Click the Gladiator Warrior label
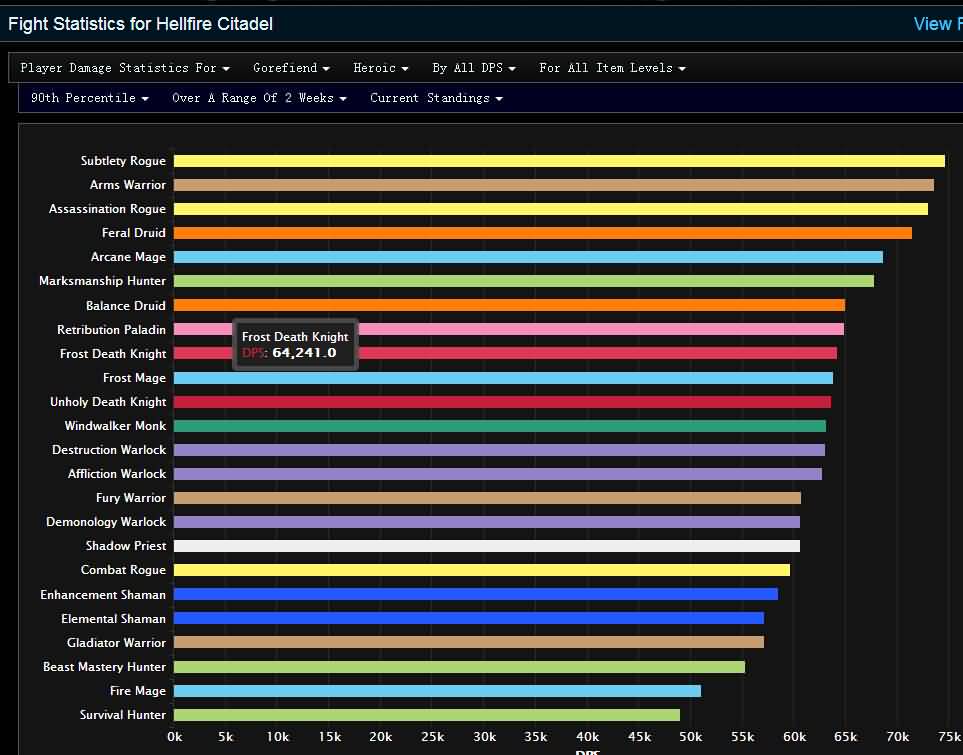 coord(117,643)
